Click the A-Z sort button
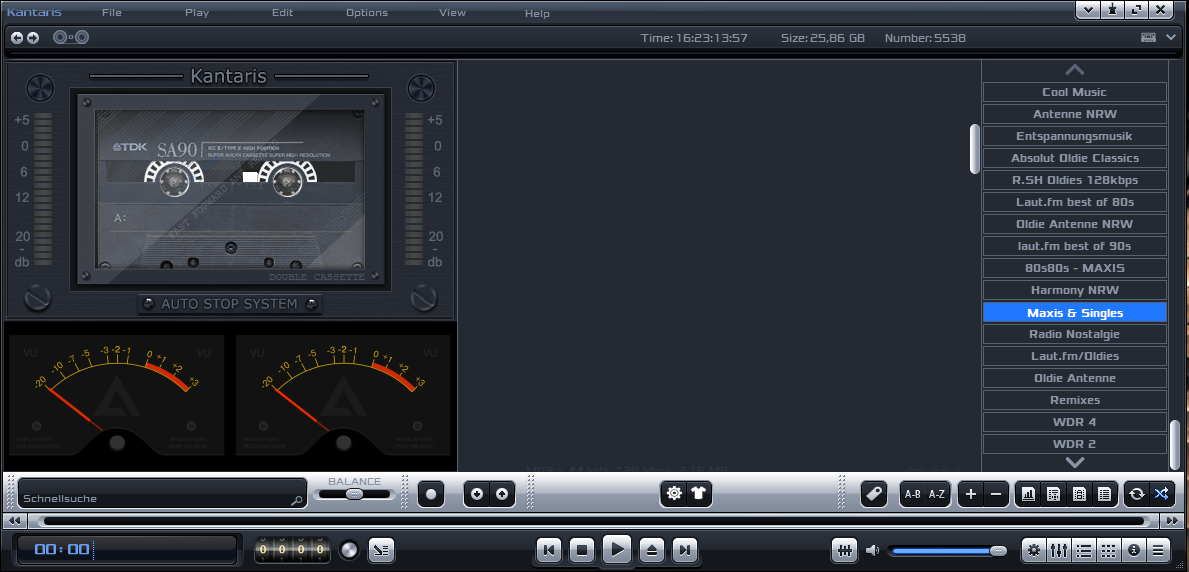 tap(937, 494)
